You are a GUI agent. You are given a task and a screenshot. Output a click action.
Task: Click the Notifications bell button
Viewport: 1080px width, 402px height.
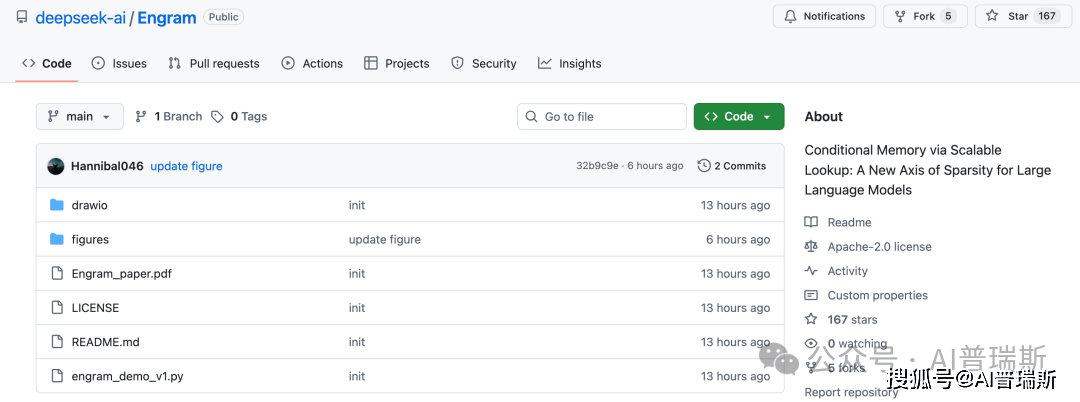click(x=824, y=16)
